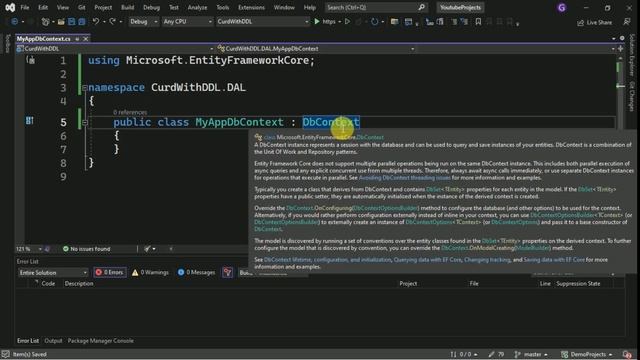Open the Any CPU platform dropdown
The width and height of the screenshot is (640, 360).
[187, 22]
